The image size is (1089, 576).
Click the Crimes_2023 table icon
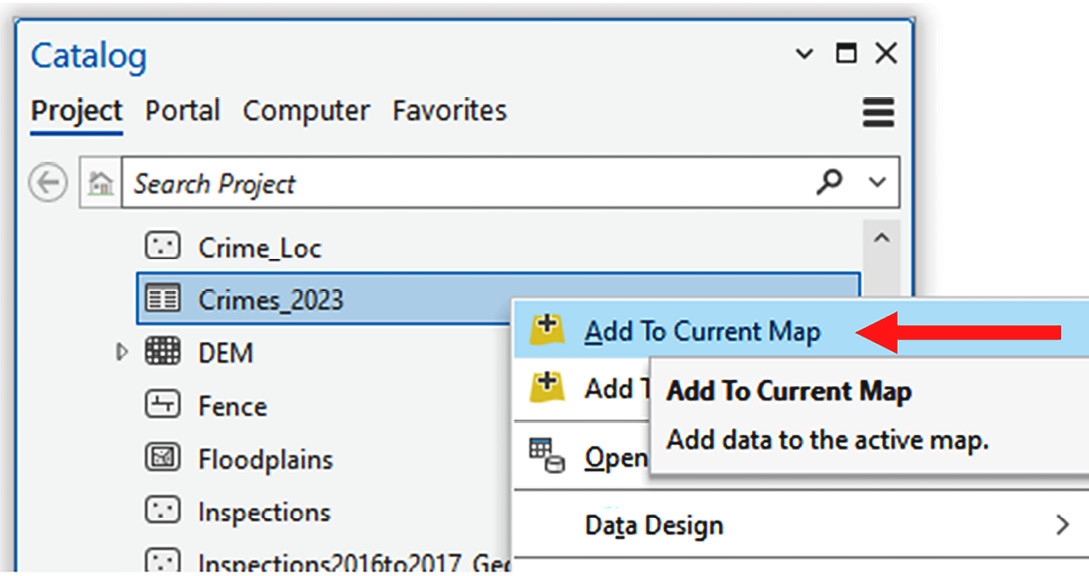click(163, 299)
